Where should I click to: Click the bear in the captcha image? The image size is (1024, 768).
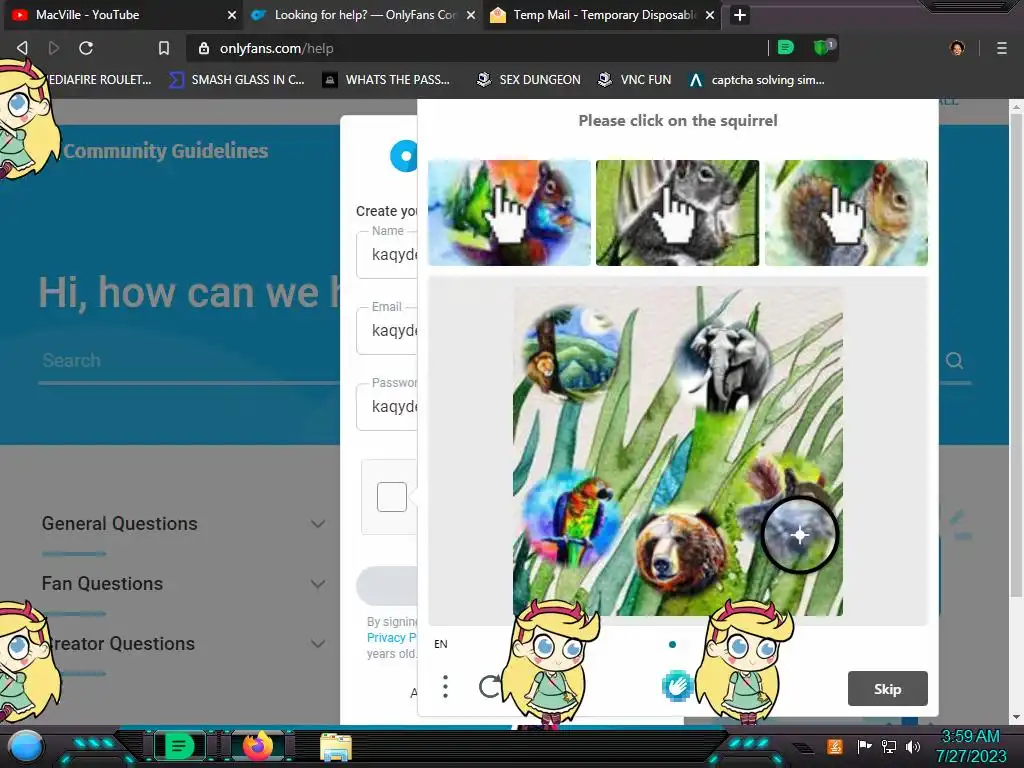[682, 552]
